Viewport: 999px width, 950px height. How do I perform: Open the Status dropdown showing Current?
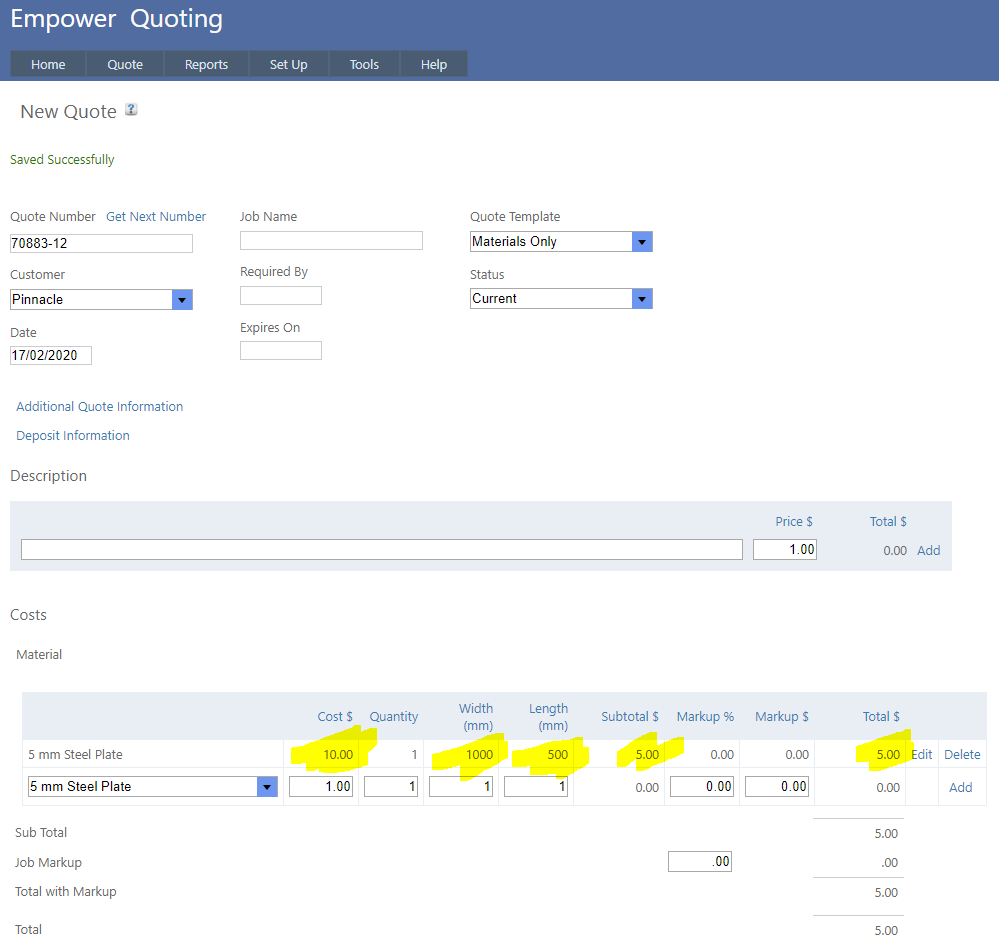(642, 298)
